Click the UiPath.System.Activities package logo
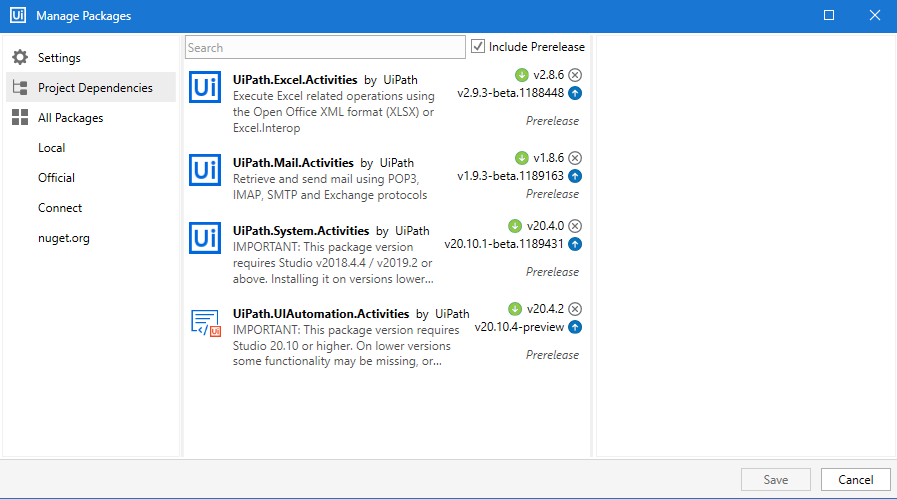This screenshot has height=499, width=897. (205, 238)
